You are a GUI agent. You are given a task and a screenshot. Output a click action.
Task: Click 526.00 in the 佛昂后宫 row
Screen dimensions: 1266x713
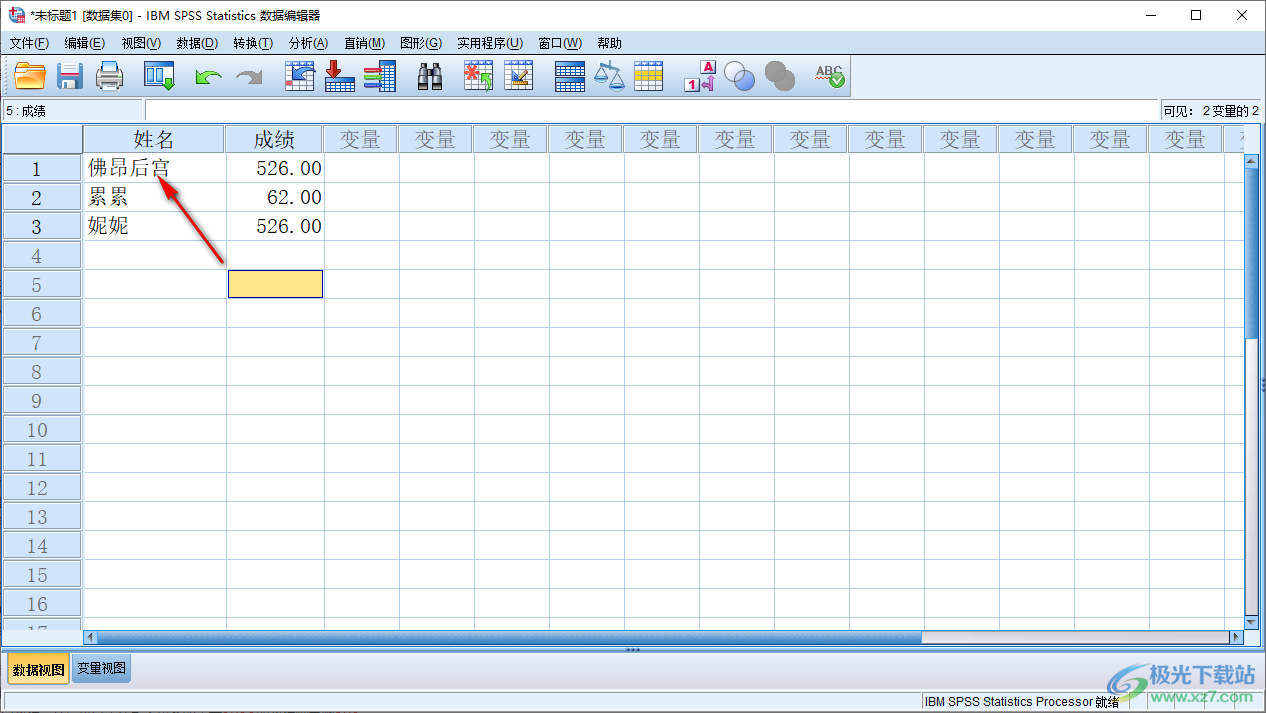pyautogui.click(x=275, y=169)
